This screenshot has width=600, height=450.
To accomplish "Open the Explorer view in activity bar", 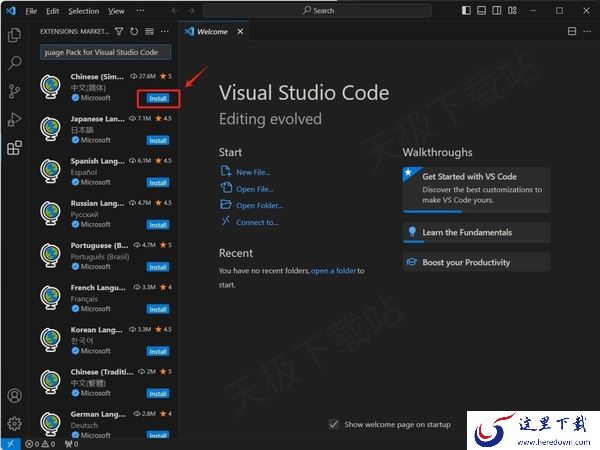I will pyautogui.click(x=15, y=35).
